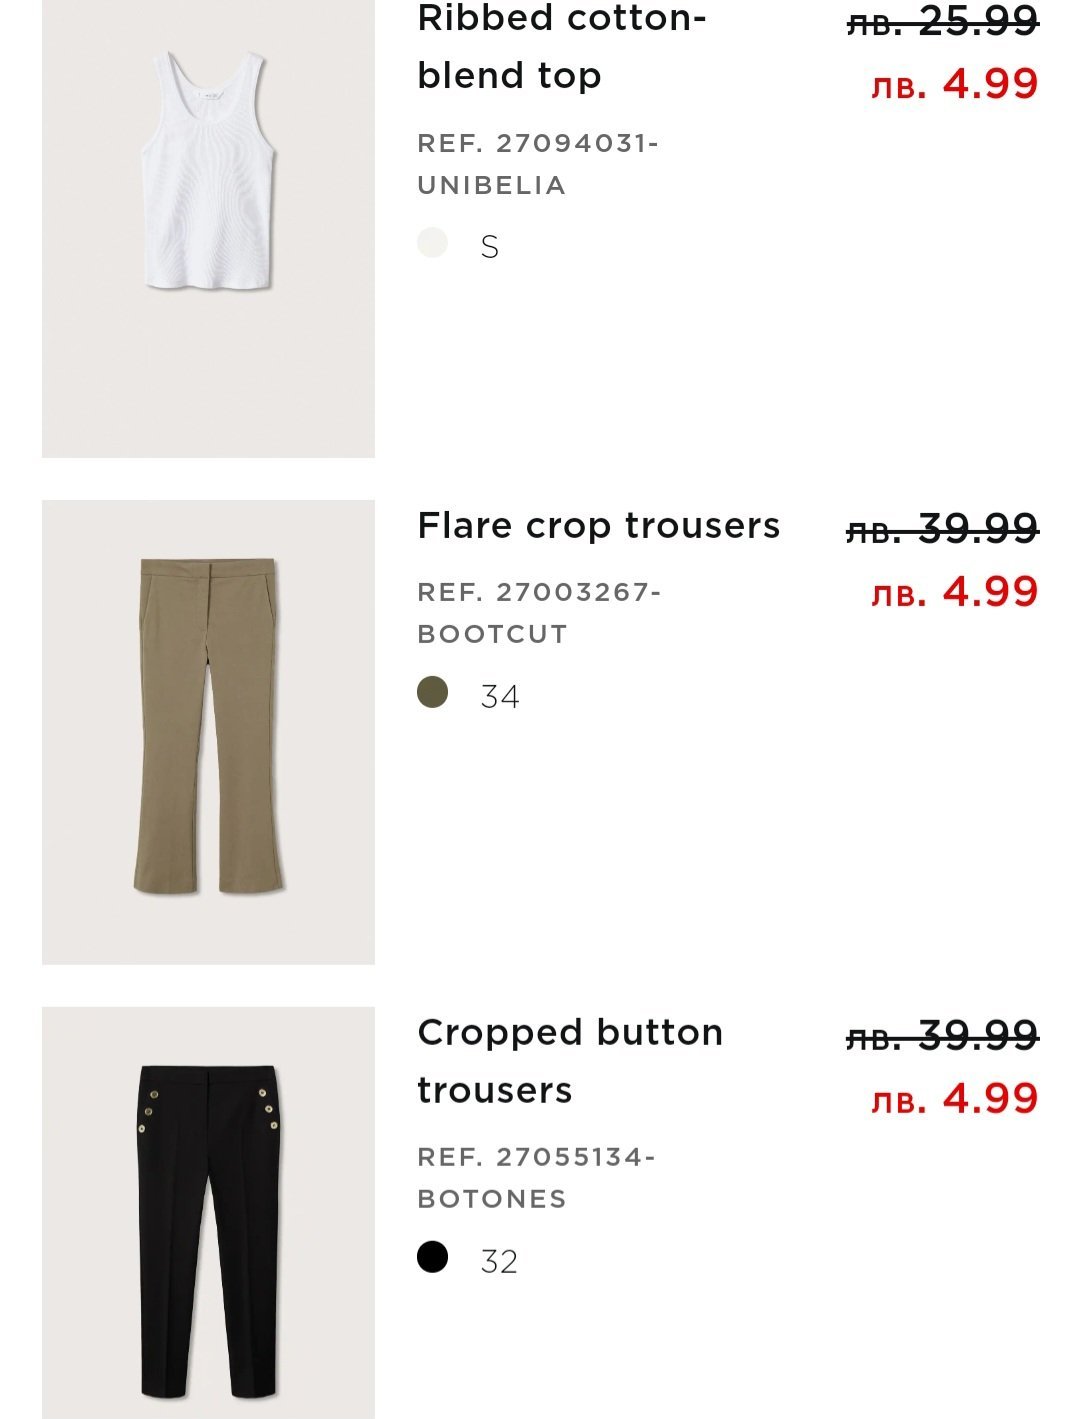Click the Flare crop trousers title

pos(598,525)
